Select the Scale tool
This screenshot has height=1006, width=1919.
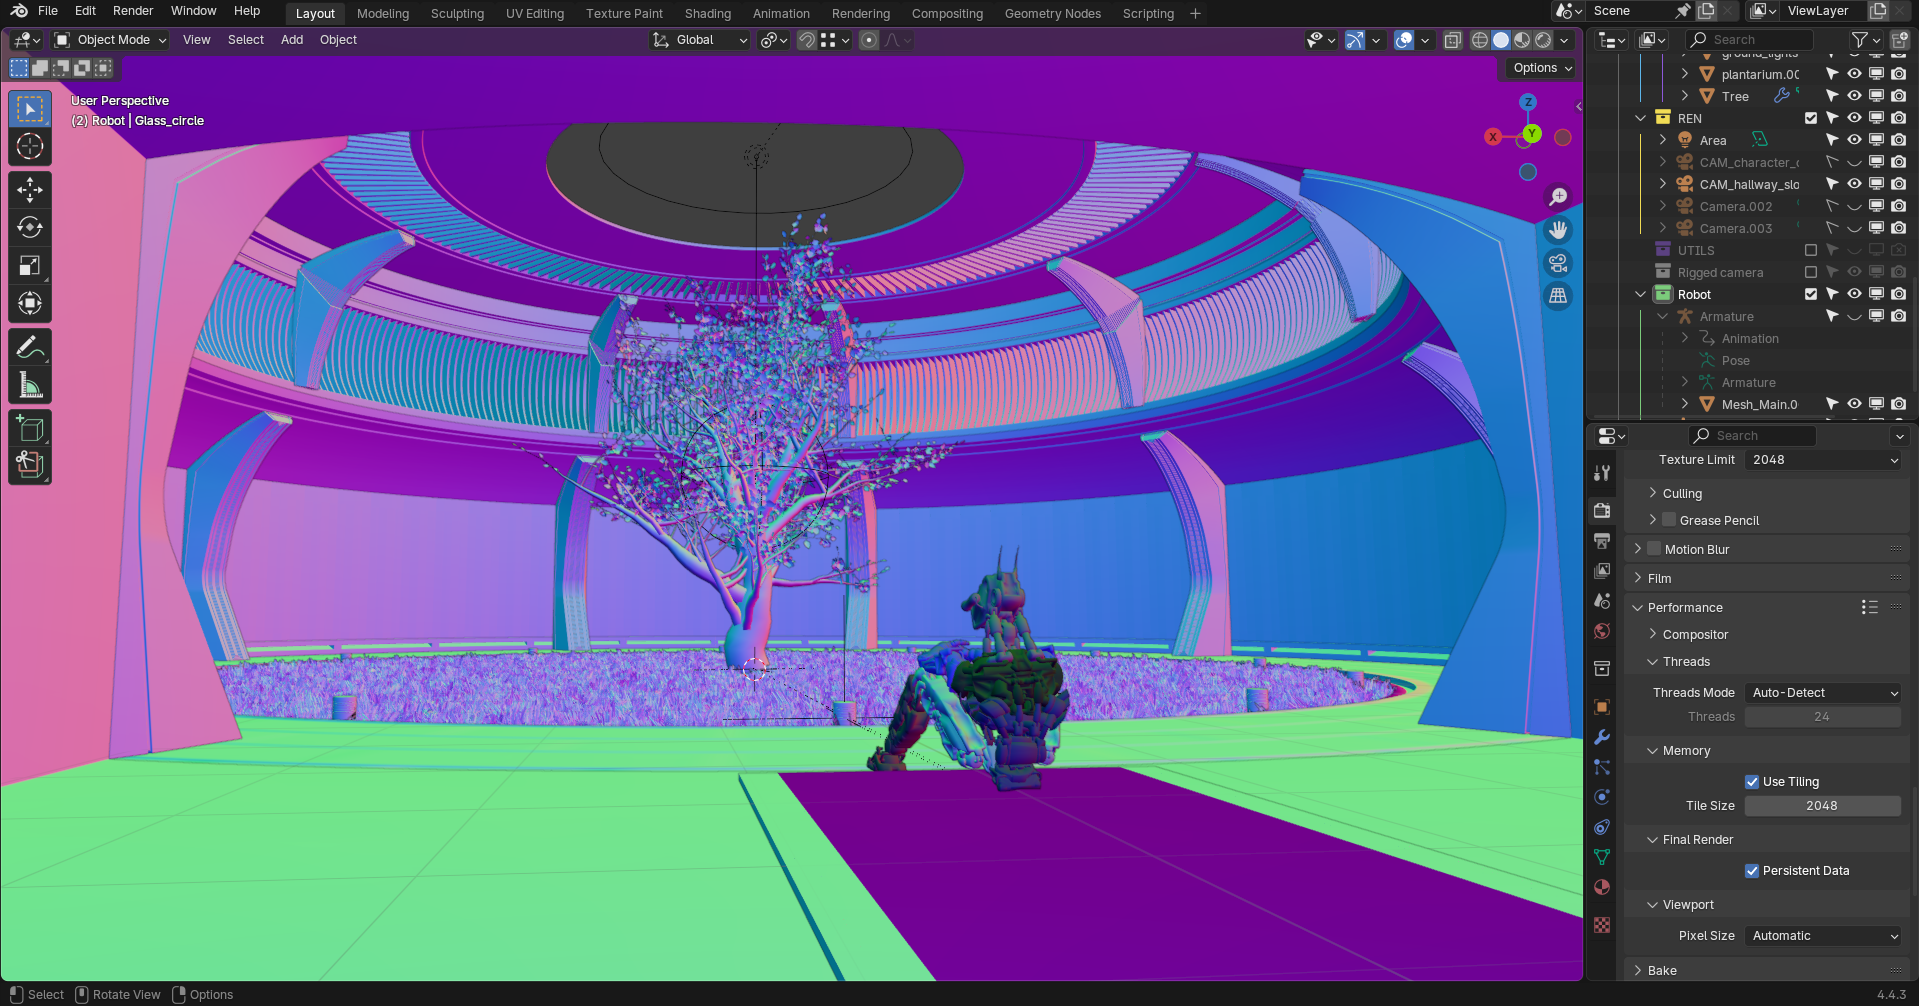click(x=30, y=265)
